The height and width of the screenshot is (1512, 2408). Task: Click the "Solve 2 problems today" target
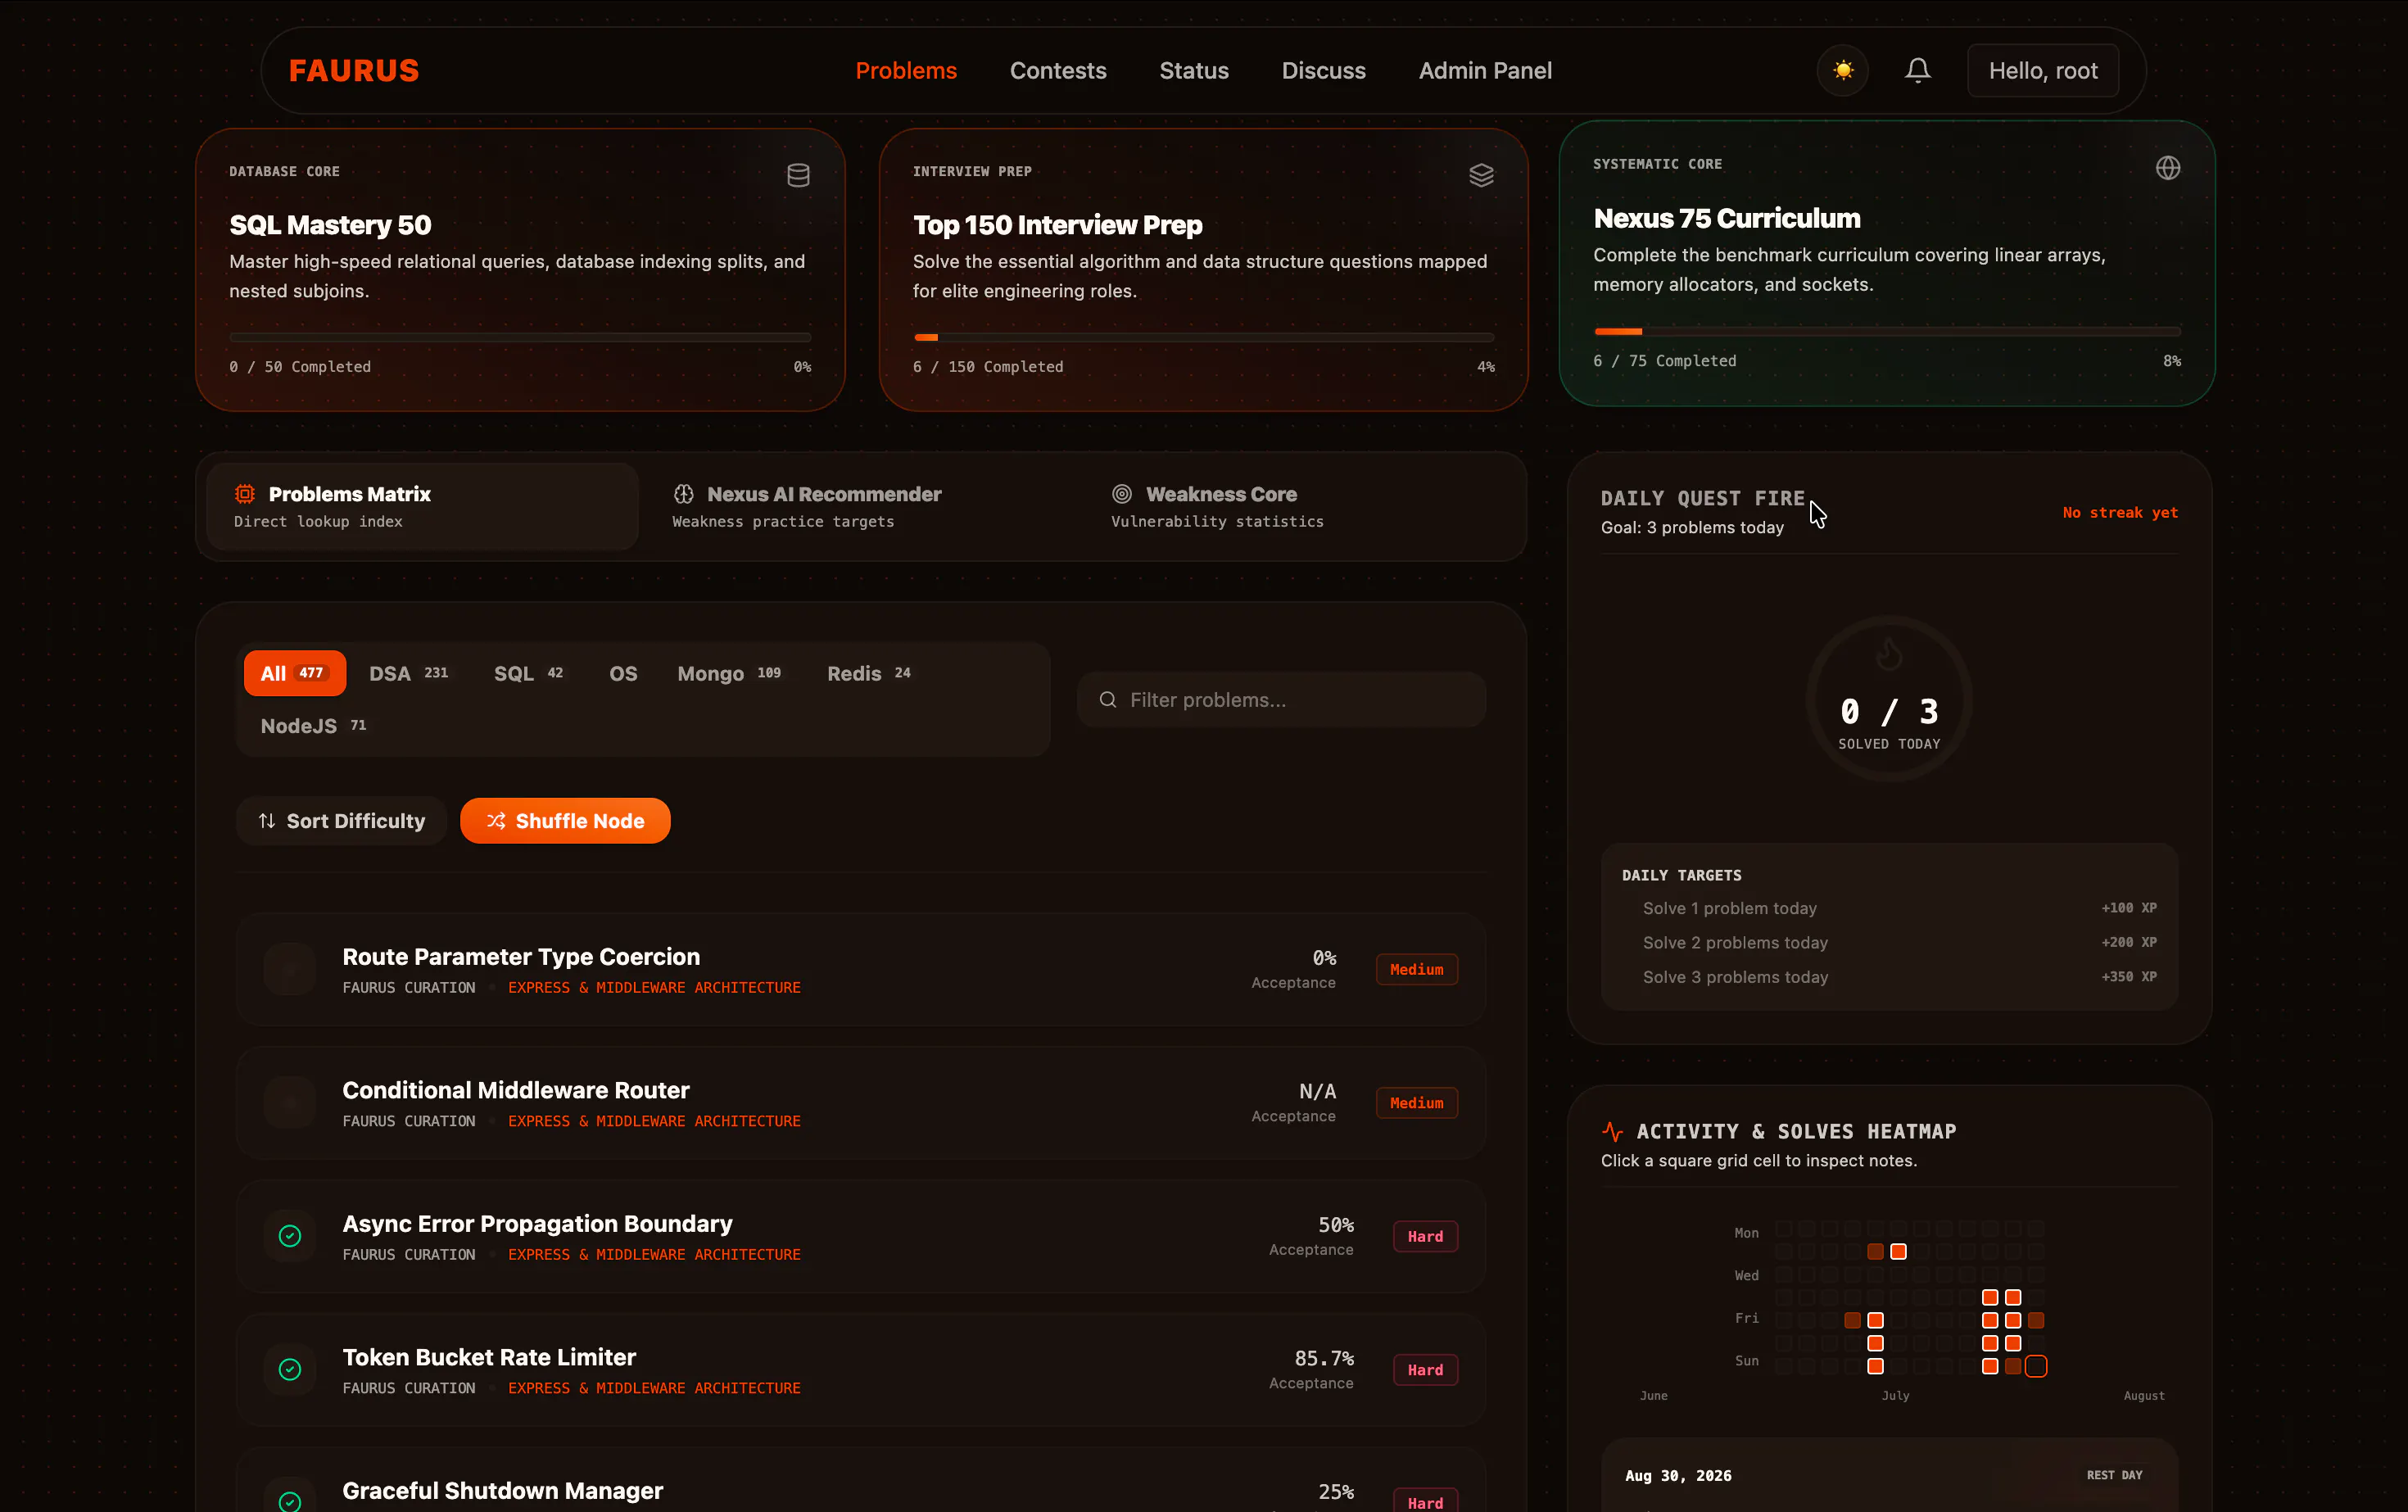click(1735, 943)
